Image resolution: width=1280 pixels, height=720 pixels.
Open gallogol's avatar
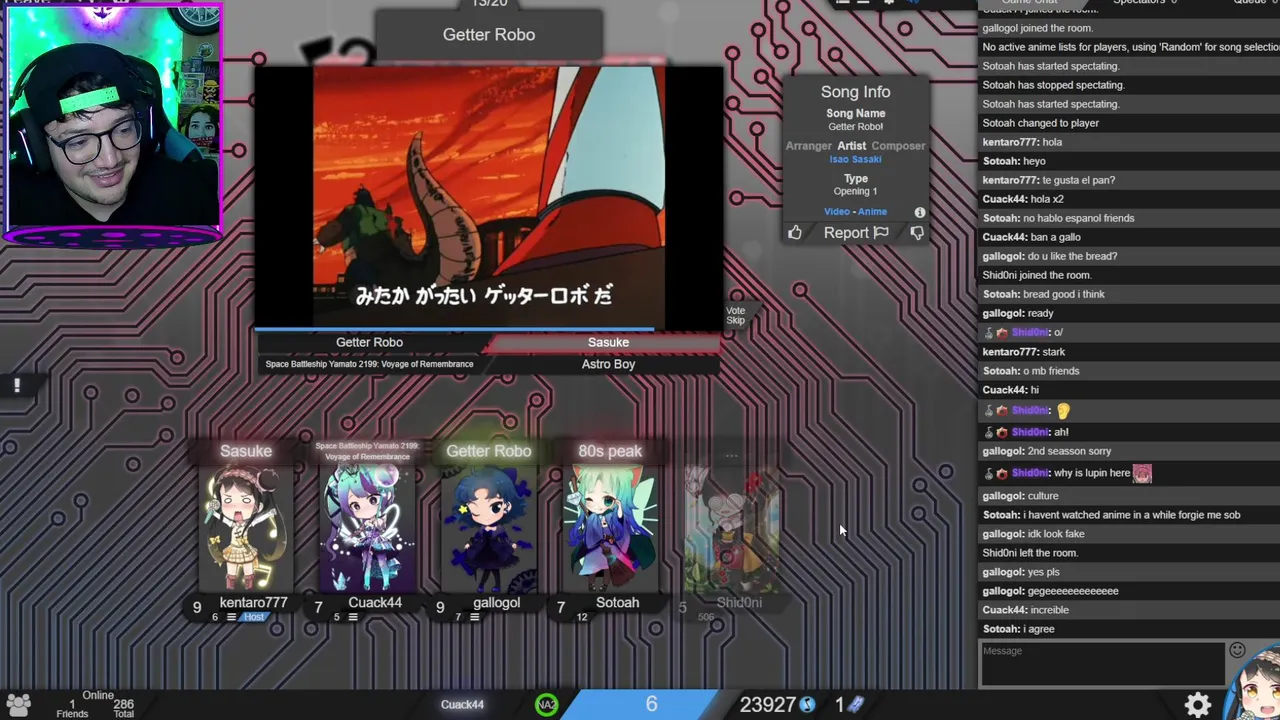point(489,527)
